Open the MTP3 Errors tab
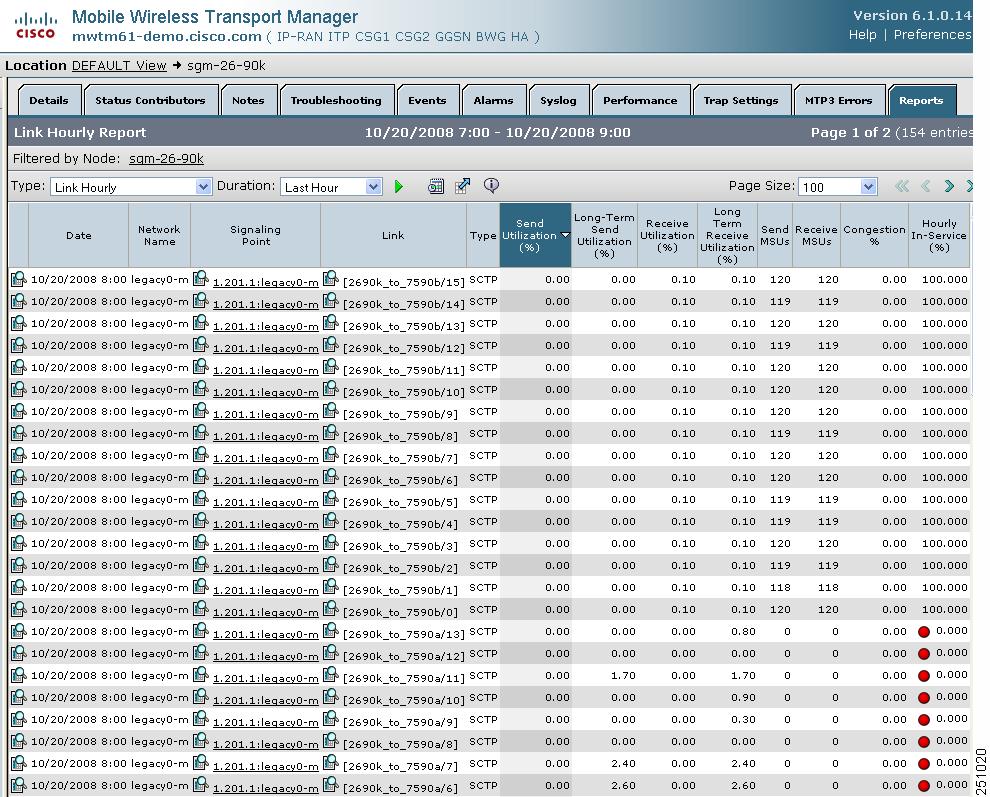The width and height of the screenshot is (990, 797). [x=838, y=100]
